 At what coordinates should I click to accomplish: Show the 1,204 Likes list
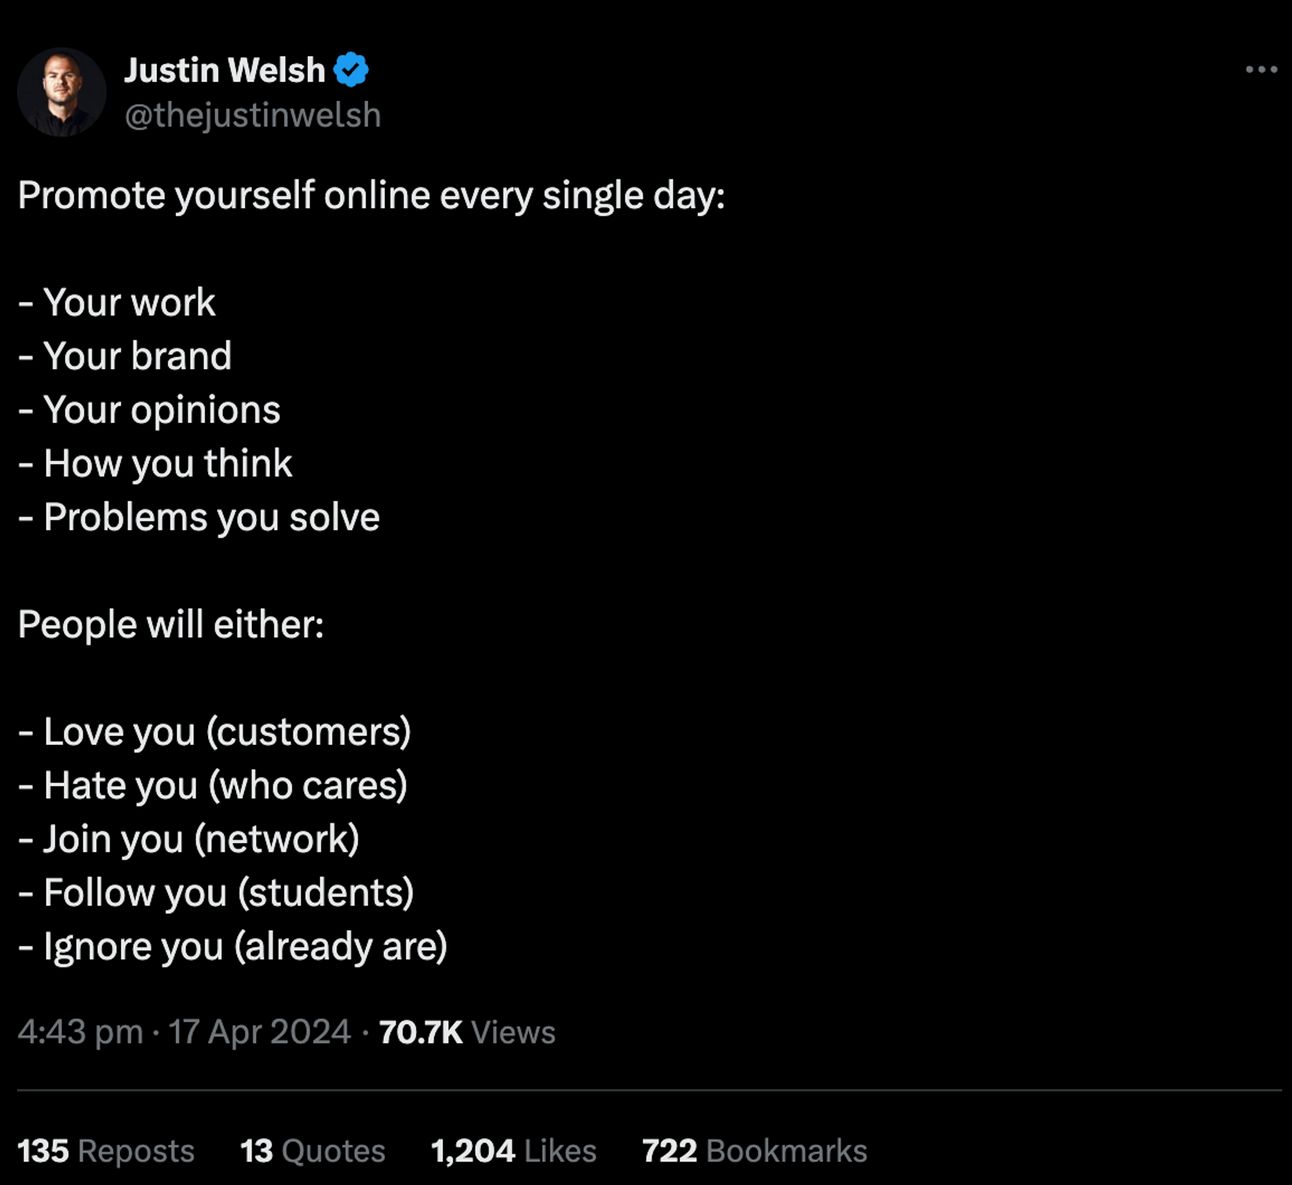point(514,1150)
